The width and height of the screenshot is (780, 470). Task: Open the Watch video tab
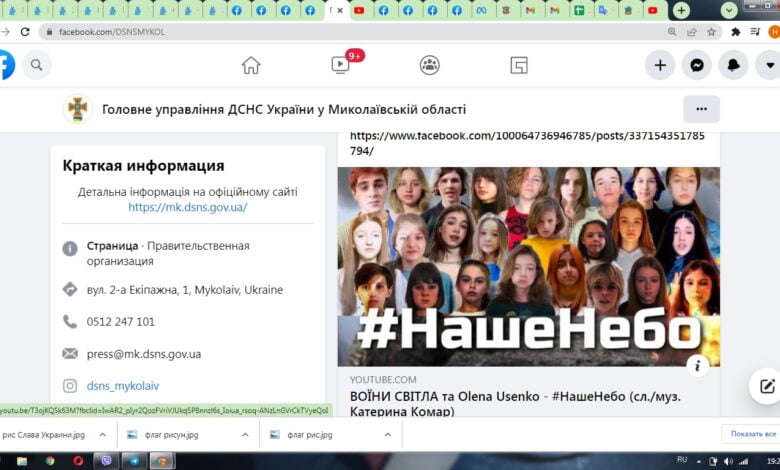click(x=340, y=65)
